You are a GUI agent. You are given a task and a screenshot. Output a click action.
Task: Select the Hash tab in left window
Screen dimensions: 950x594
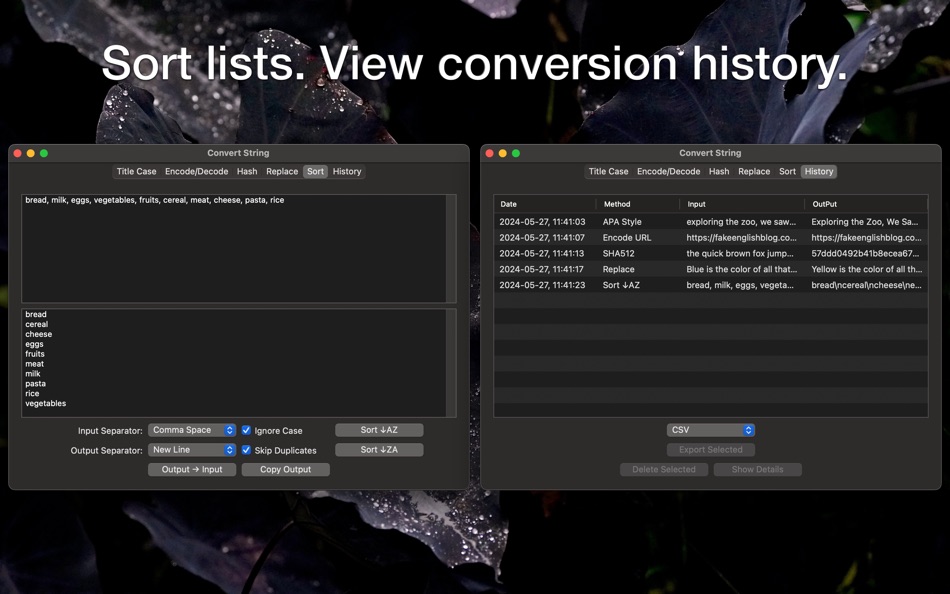point(247,172)
